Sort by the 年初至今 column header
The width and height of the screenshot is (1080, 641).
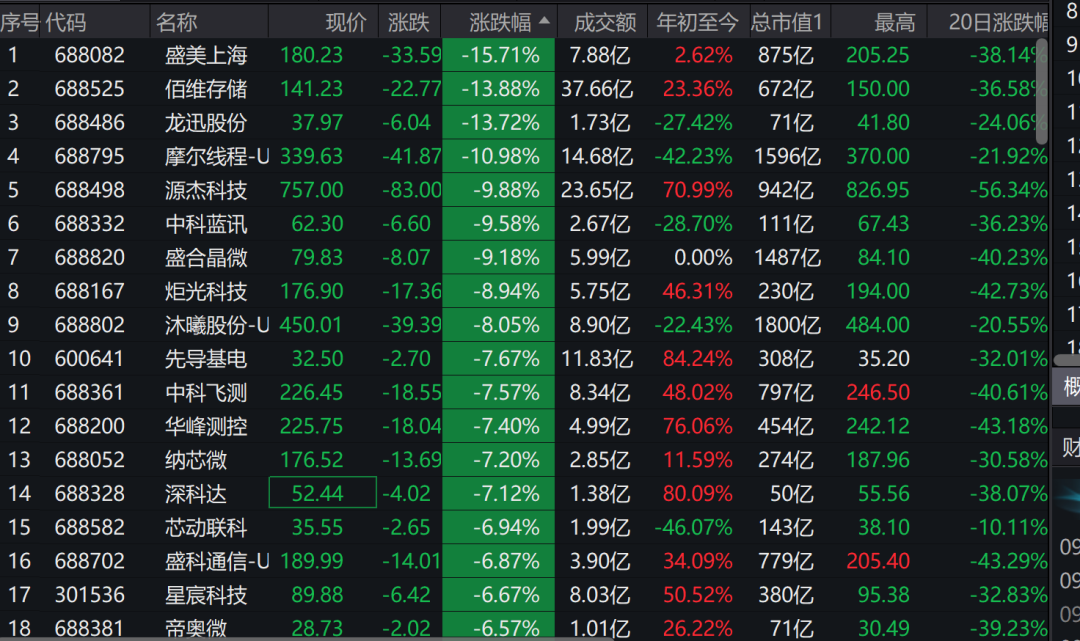pyautogui.click(x=697, y=23)
